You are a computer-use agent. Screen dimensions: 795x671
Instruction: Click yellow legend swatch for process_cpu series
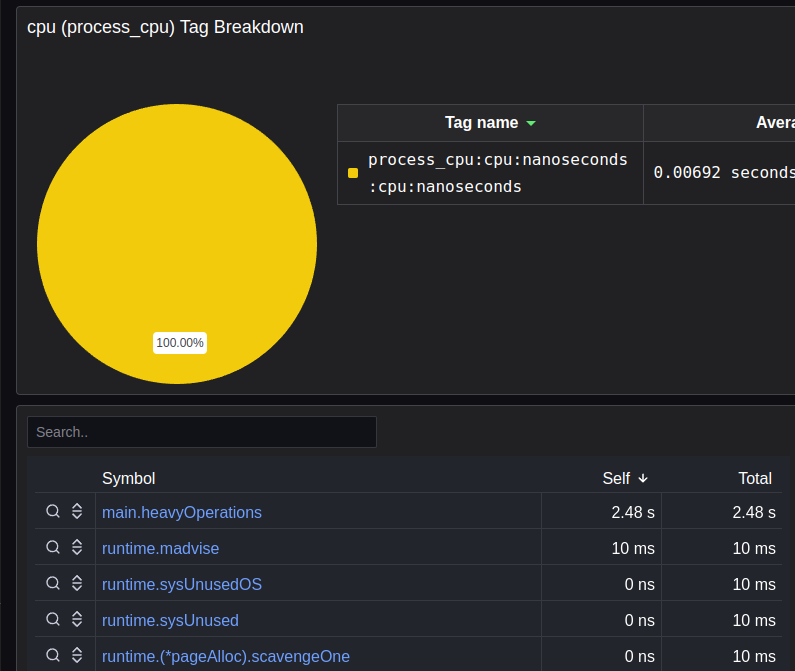353,173
